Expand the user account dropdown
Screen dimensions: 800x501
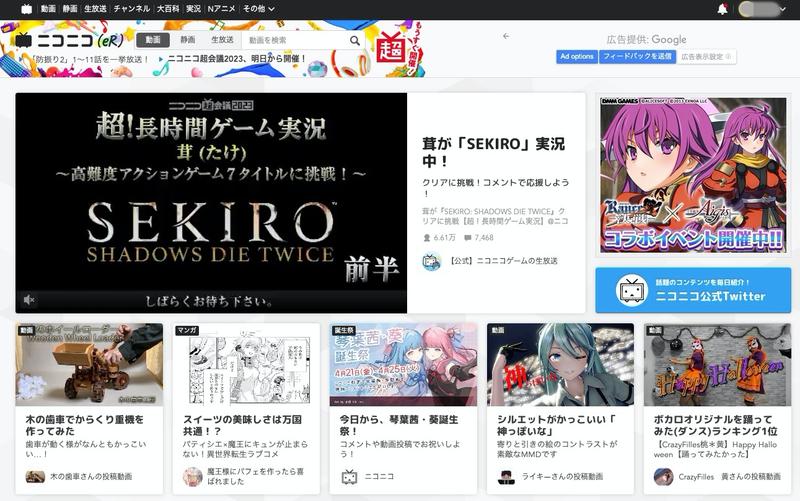point(762,9)
